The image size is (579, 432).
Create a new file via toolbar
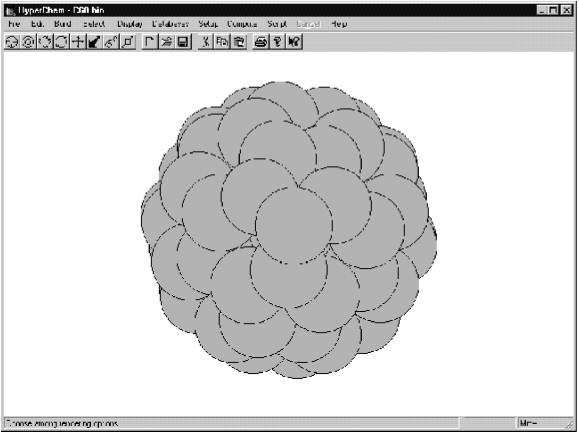point(150,42)
